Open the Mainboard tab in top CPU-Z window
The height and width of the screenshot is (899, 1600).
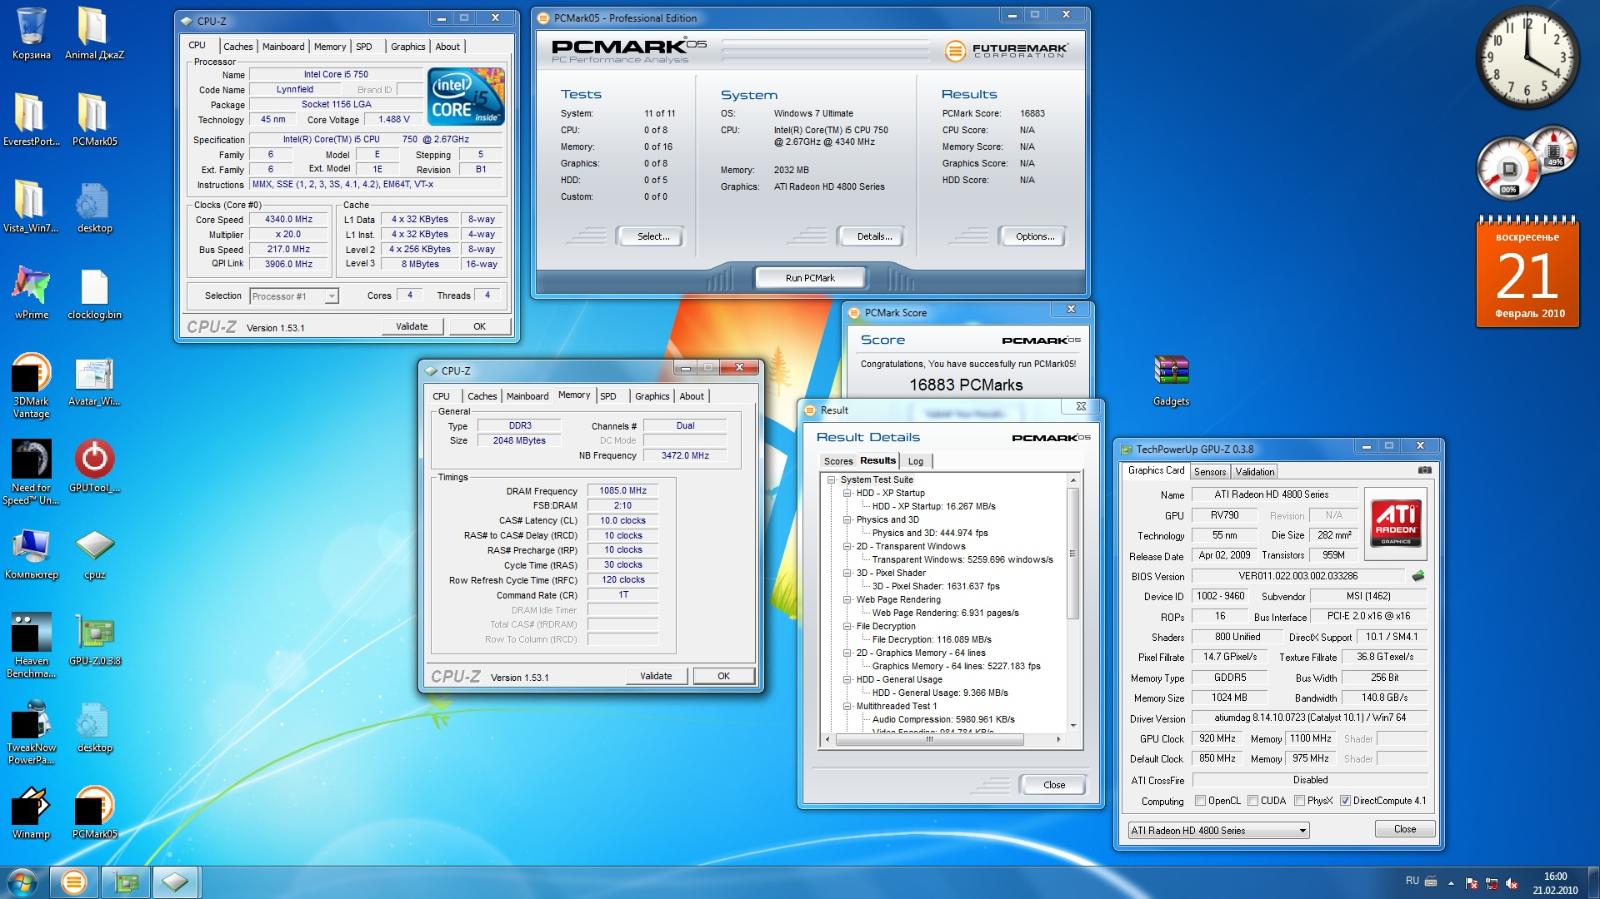pos(283,46)
